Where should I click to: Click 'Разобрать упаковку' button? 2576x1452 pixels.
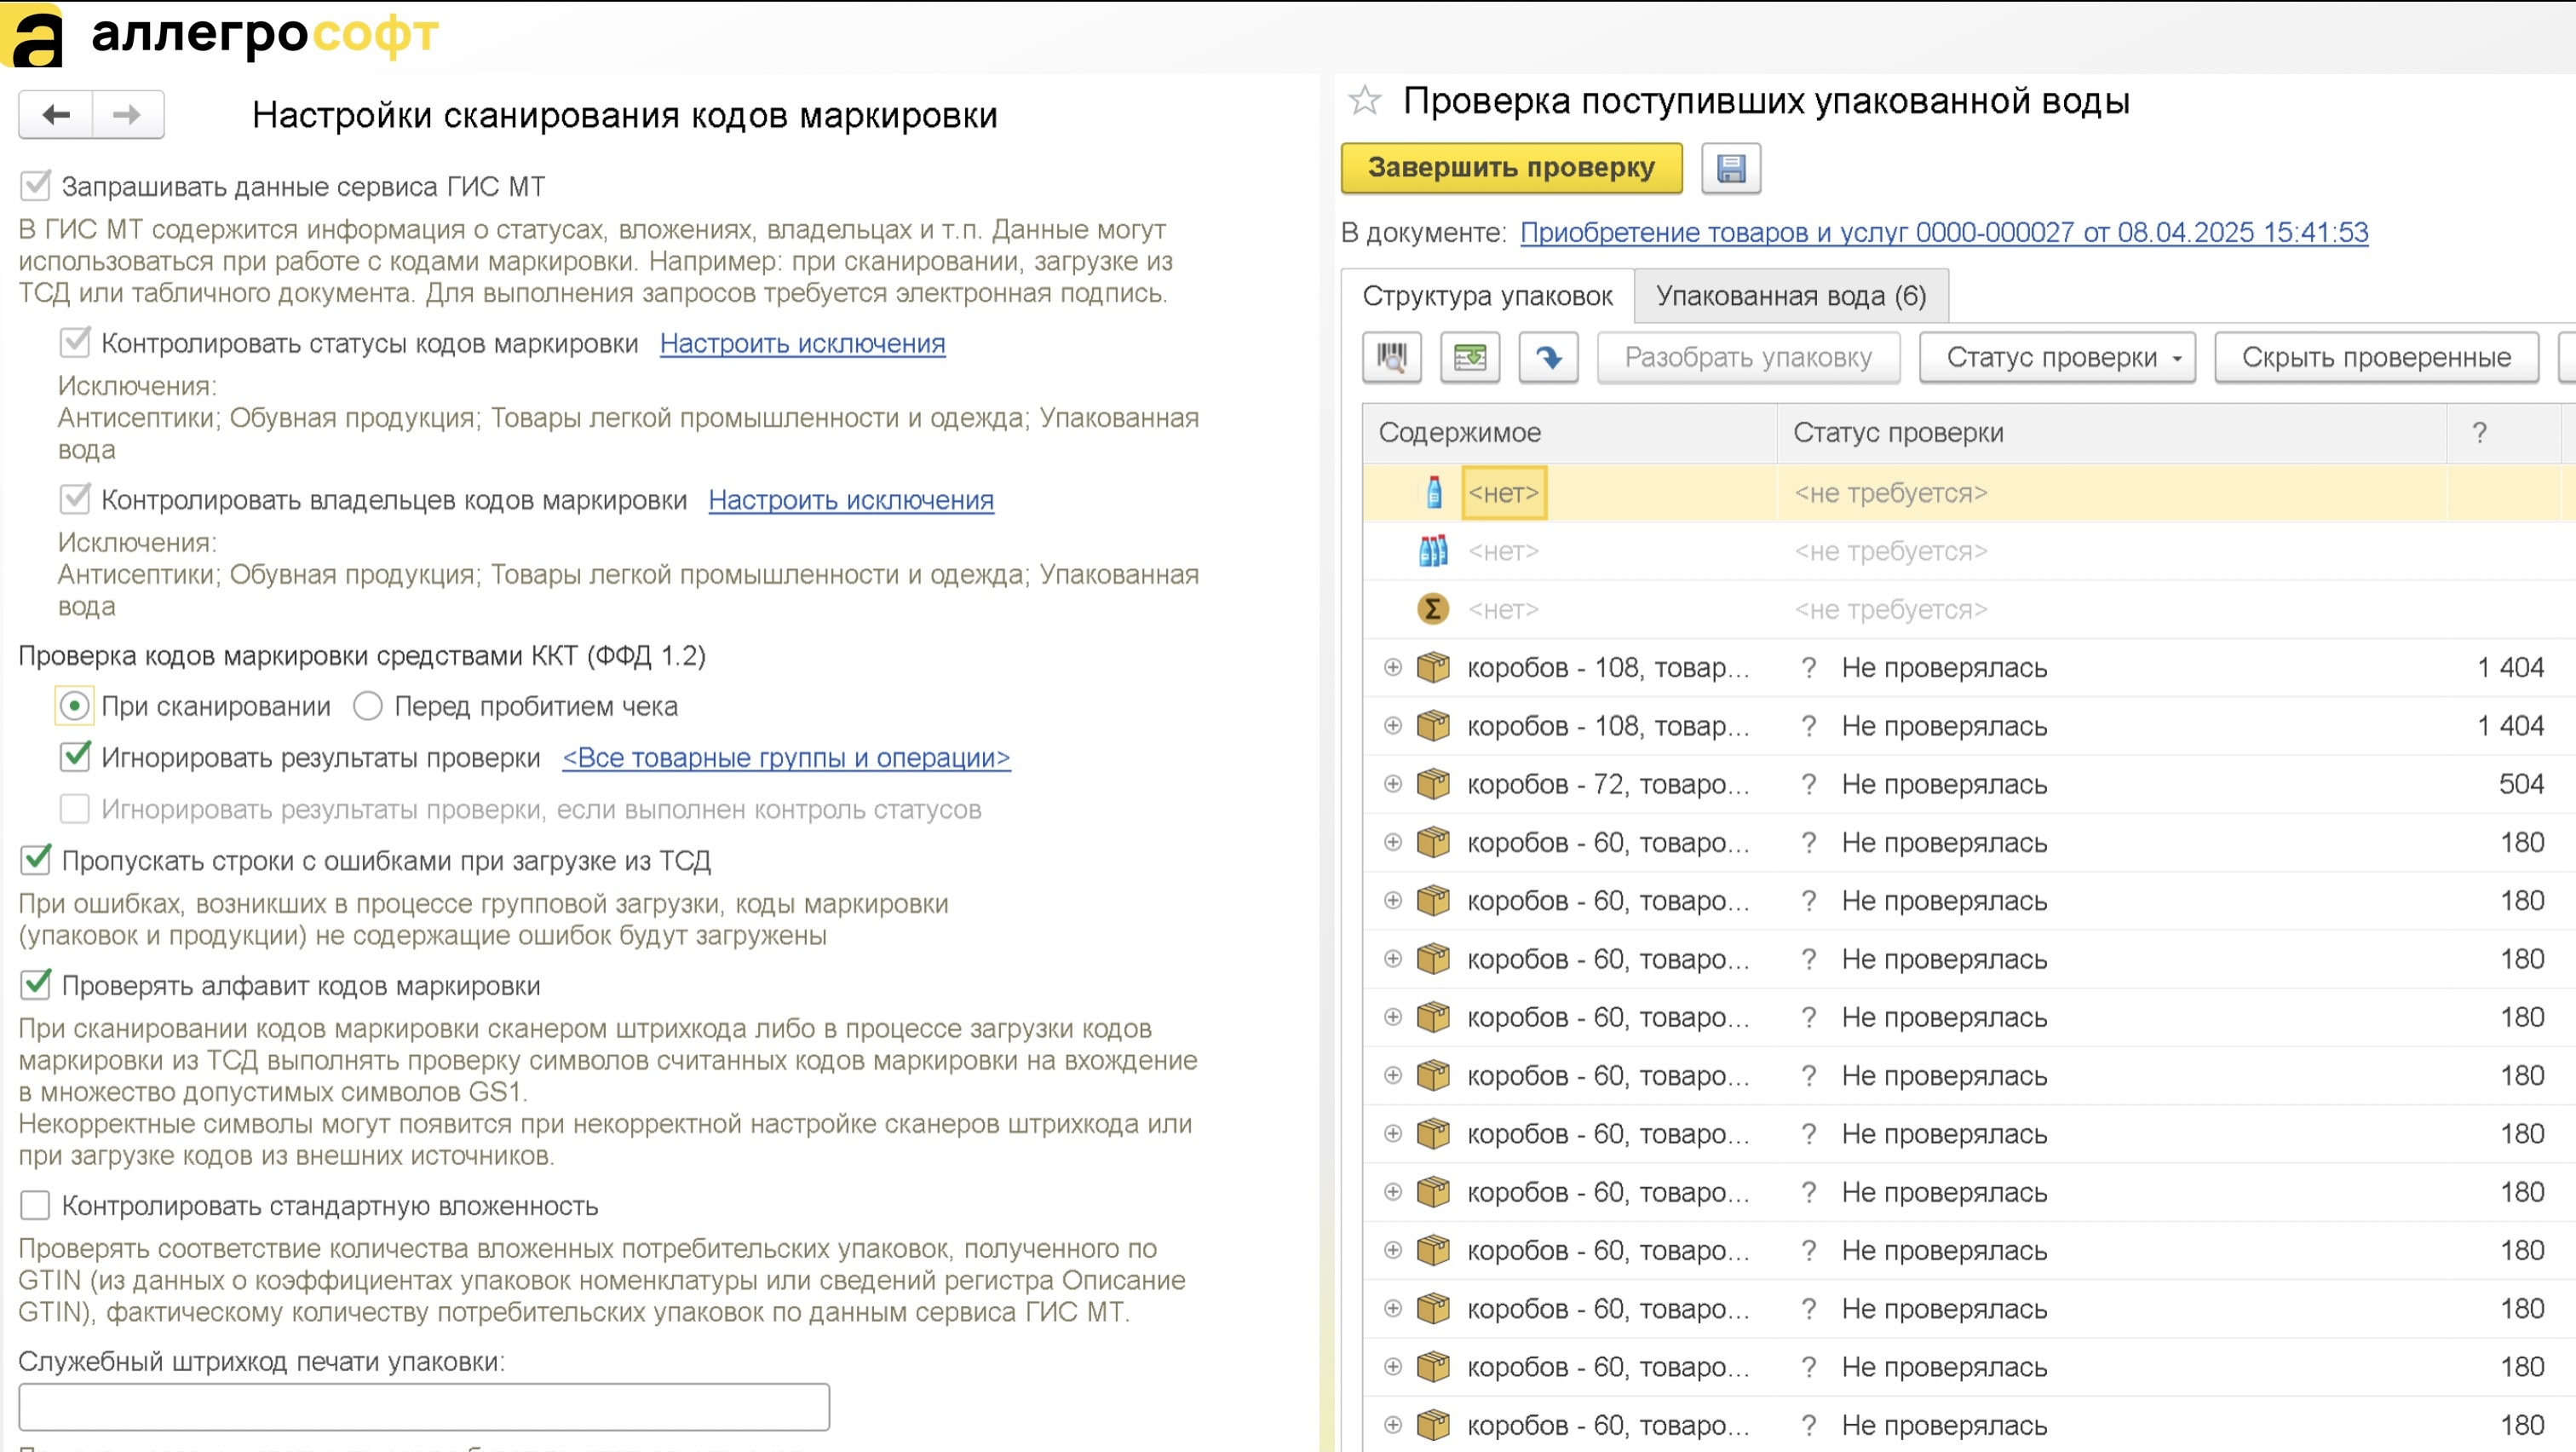pos(1748,357)
